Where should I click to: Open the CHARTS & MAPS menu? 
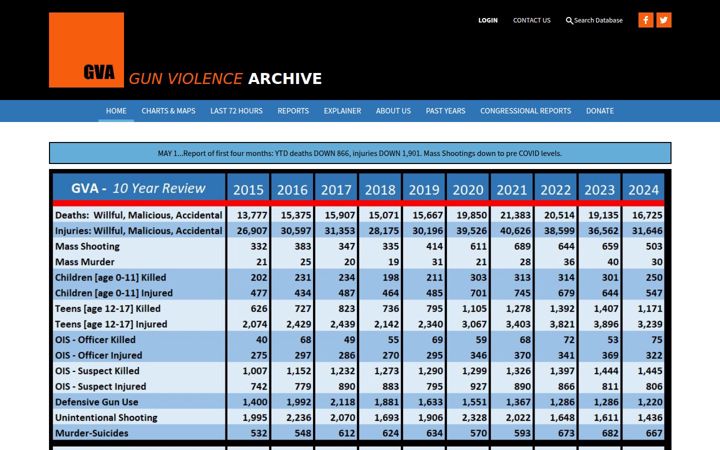pyautogui.click(x=169, y=111)
